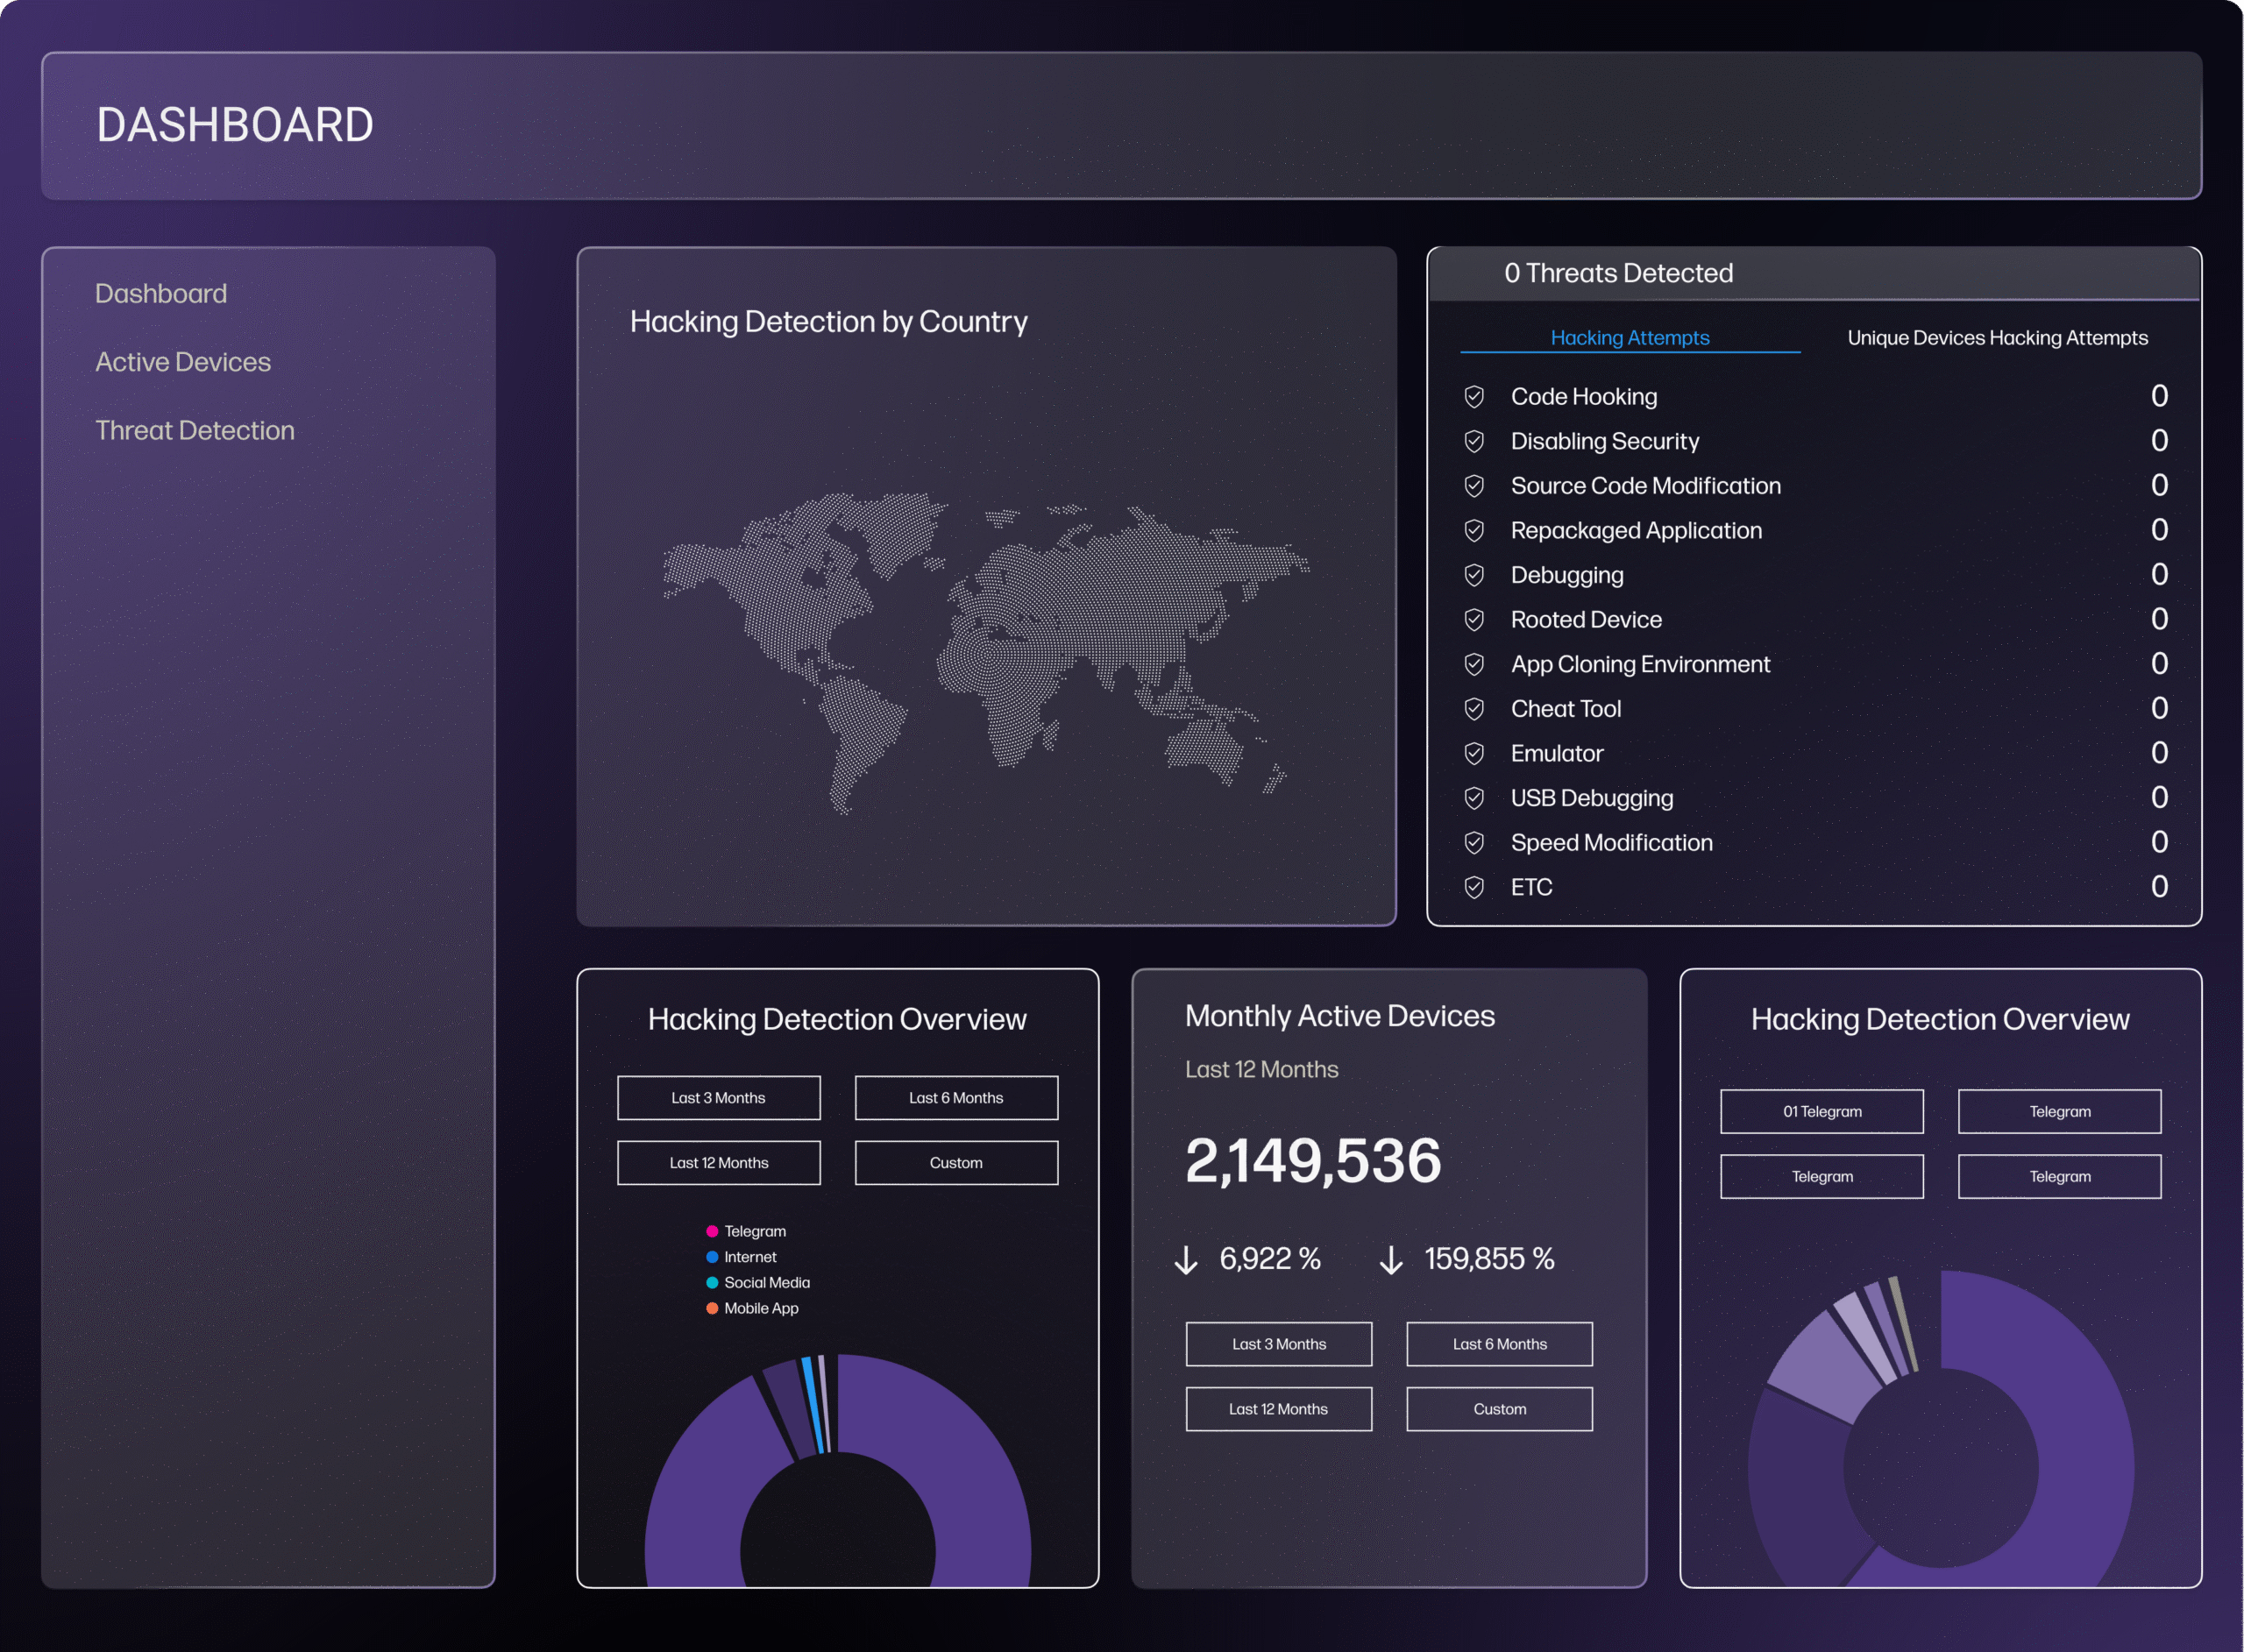Click shield icon next to Source Code Modification

click(1474, 486)
